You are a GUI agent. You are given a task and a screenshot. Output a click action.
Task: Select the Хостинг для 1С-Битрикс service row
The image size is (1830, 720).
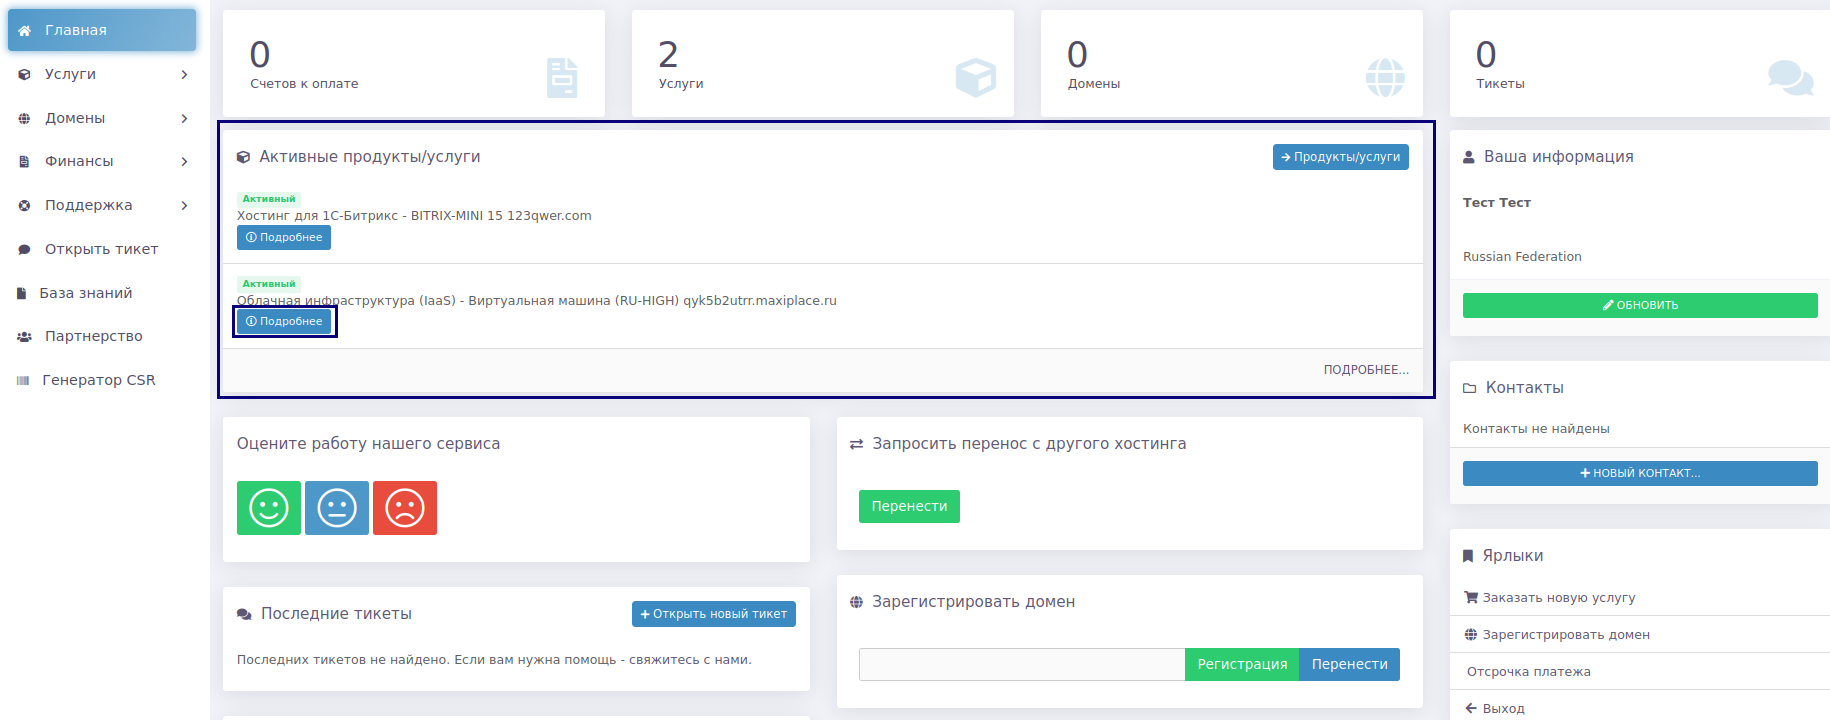(823, 222)
